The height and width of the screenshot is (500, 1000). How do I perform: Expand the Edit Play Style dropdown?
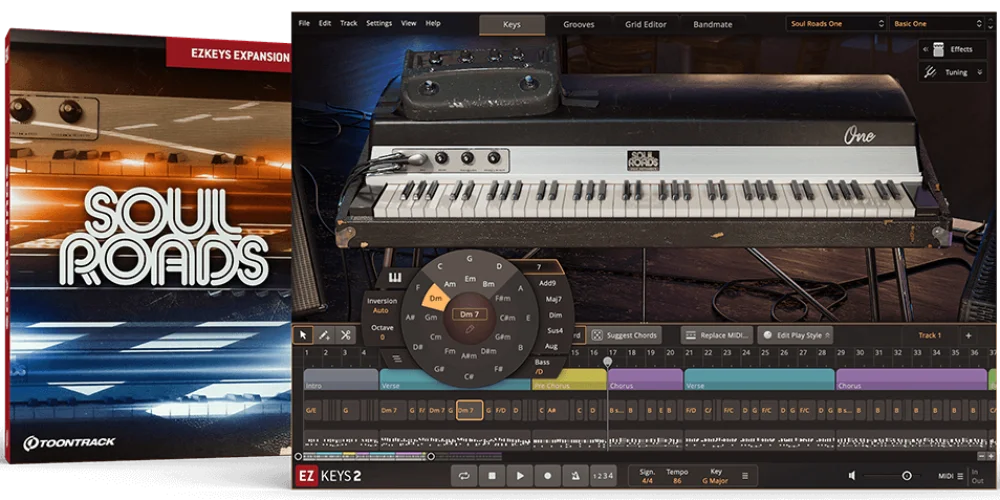click(795, 335)
